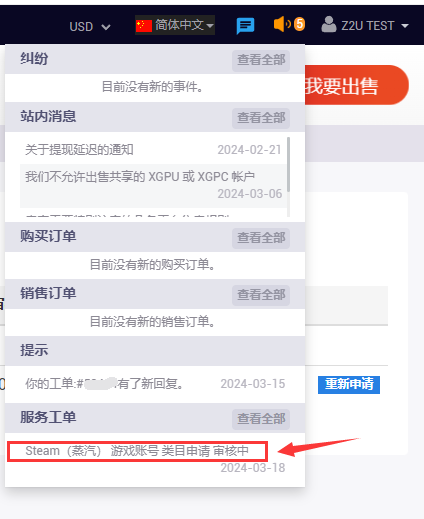Open the Steam 游戏账号 类目申请 ticket

click(x=137, y=451)
